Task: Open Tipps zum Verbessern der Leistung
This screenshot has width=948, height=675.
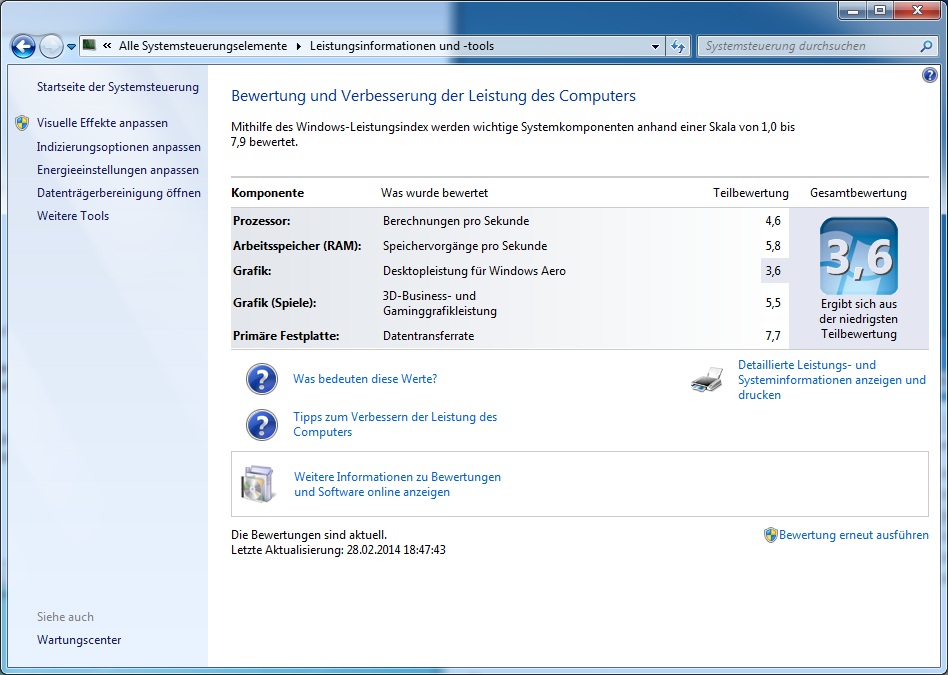Action: (x=395, y=425)
